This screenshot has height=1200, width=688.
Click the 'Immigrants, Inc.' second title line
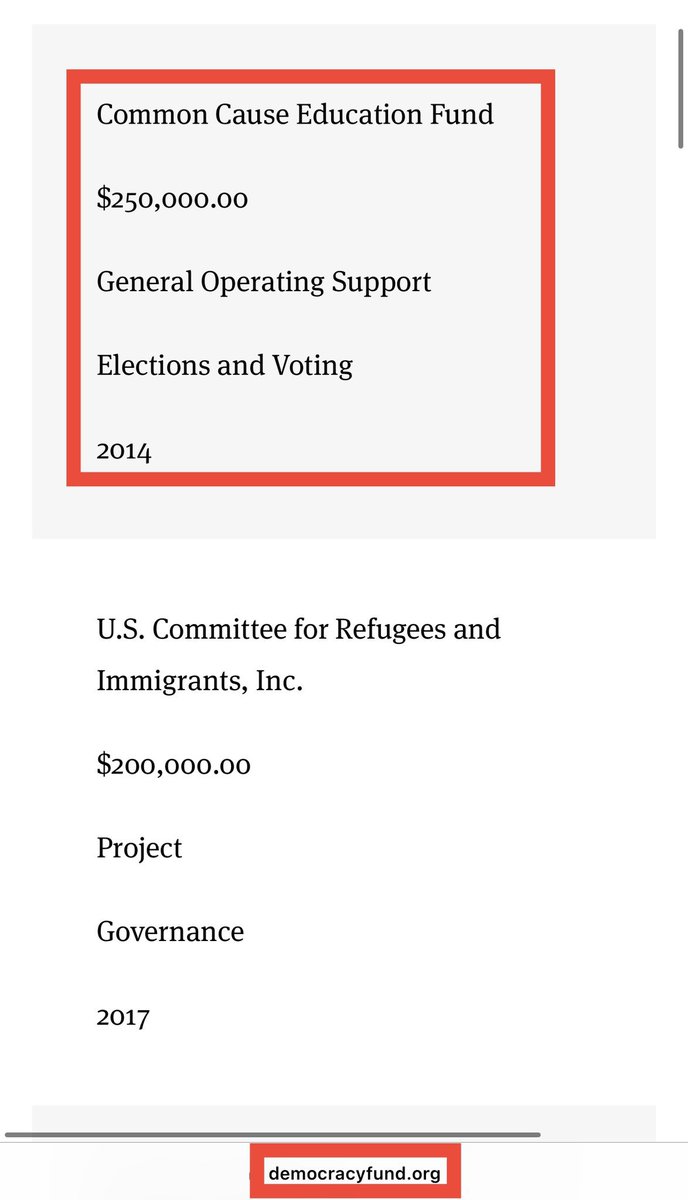(200, 681)
